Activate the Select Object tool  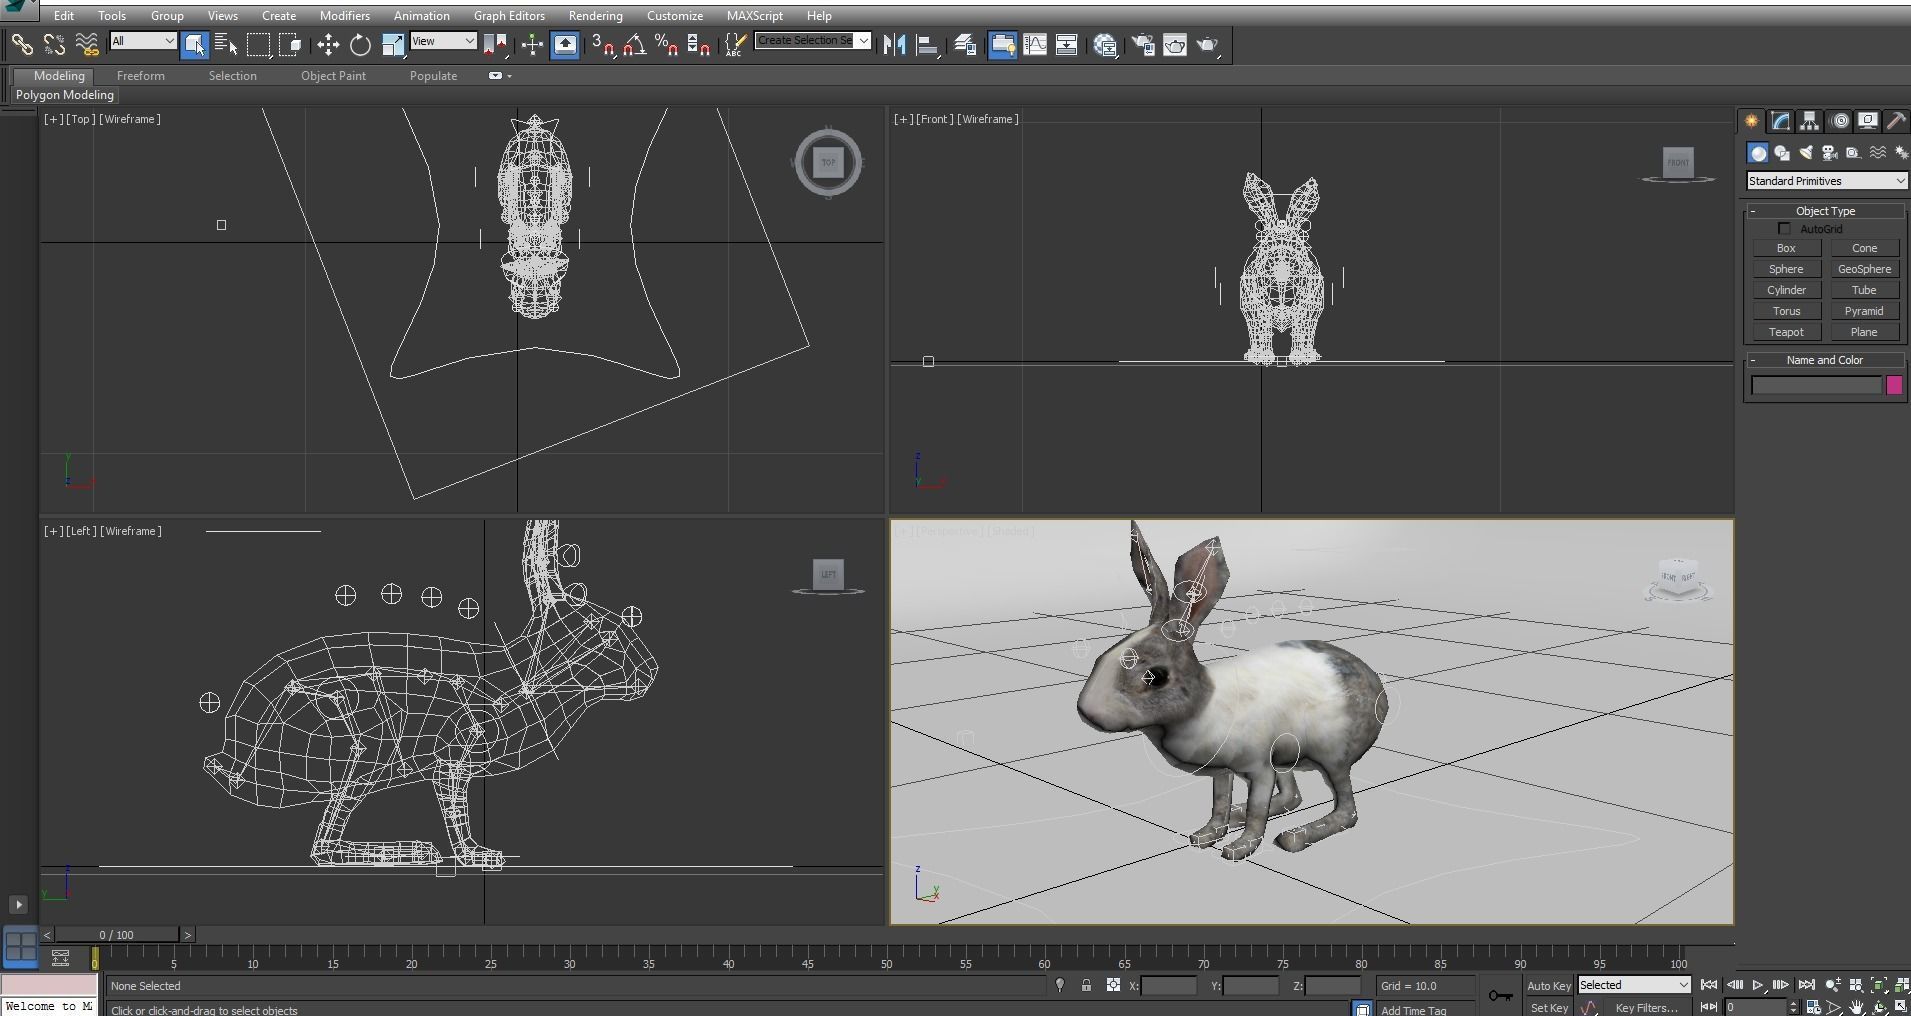tap(195, 44)
